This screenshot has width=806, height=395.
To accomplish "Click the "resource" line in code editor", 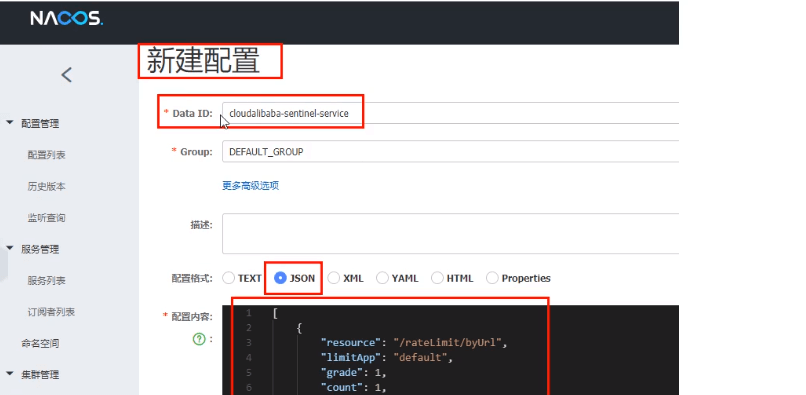I will point(414,343).
